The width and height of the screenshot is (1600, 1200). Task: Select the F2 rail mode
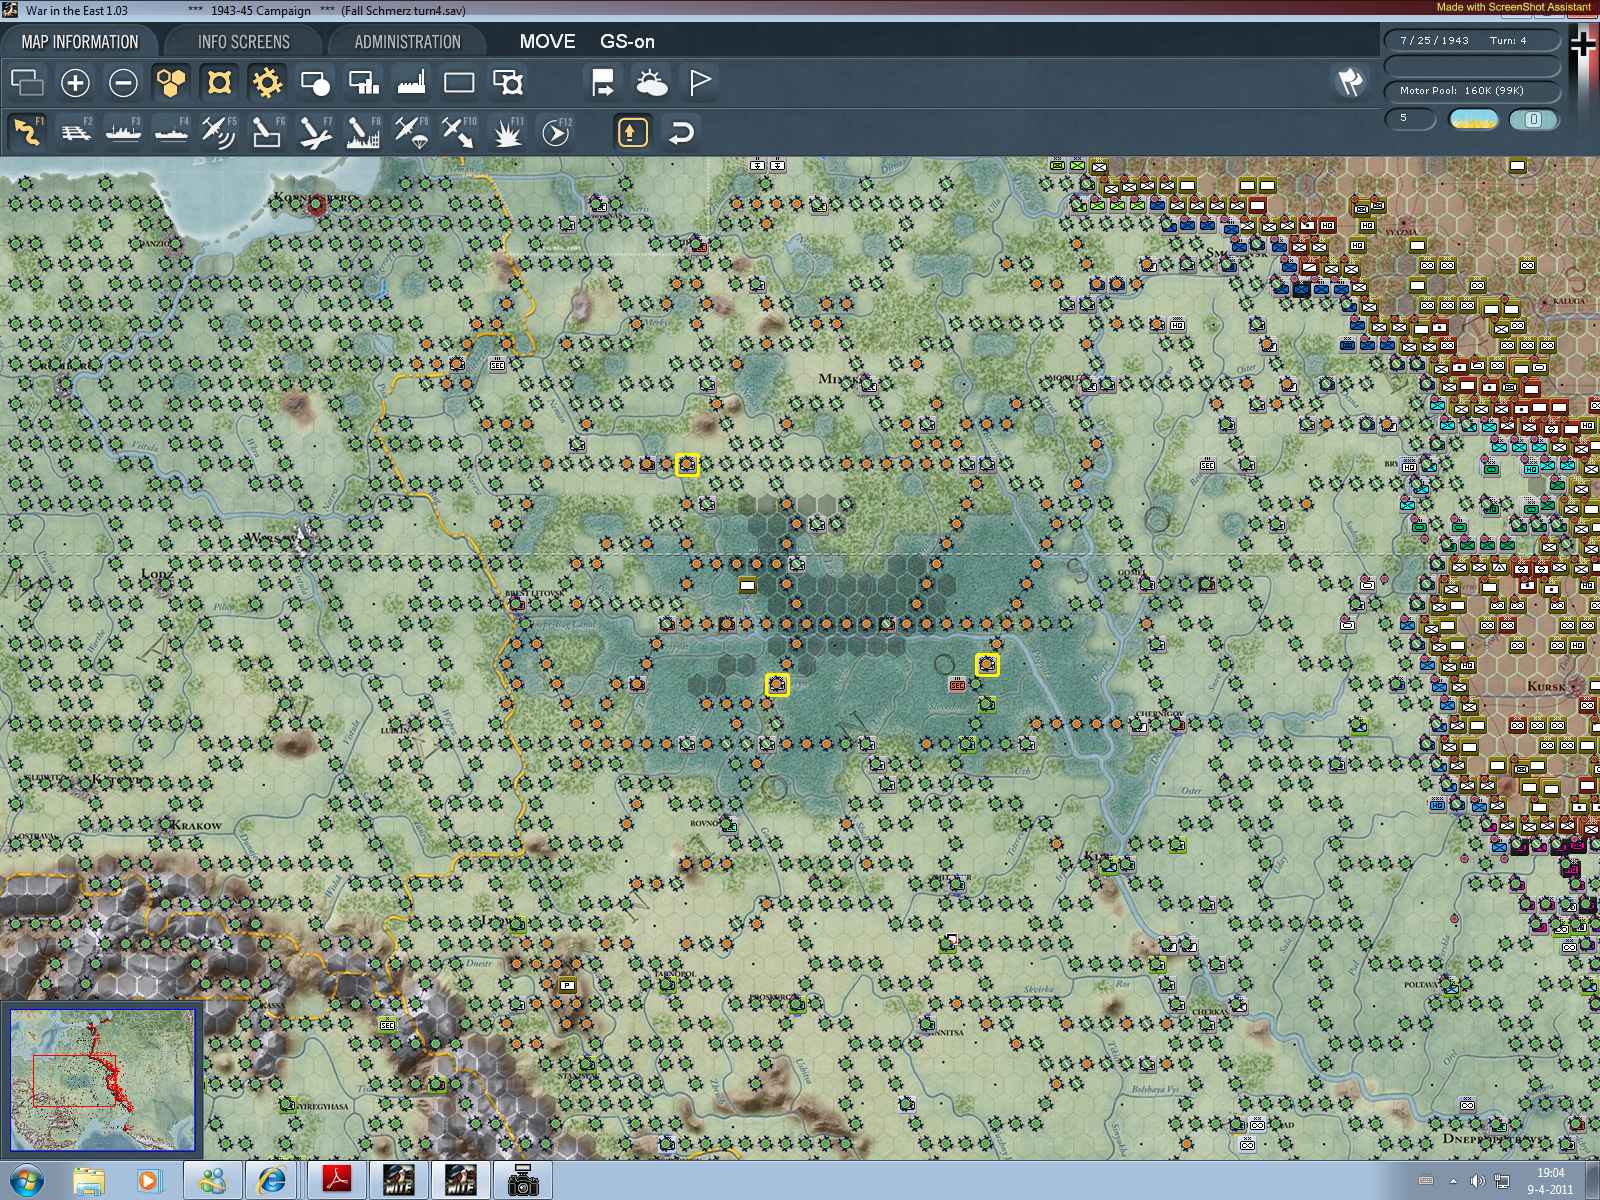click(75, 132)
